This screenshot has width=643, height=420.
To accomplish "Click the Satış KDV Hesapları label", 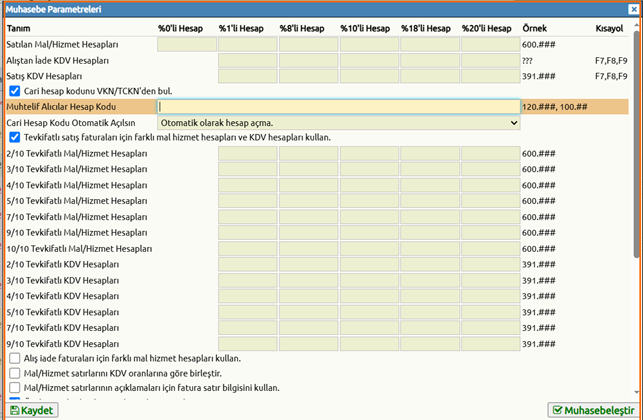I will click(44, 76).
